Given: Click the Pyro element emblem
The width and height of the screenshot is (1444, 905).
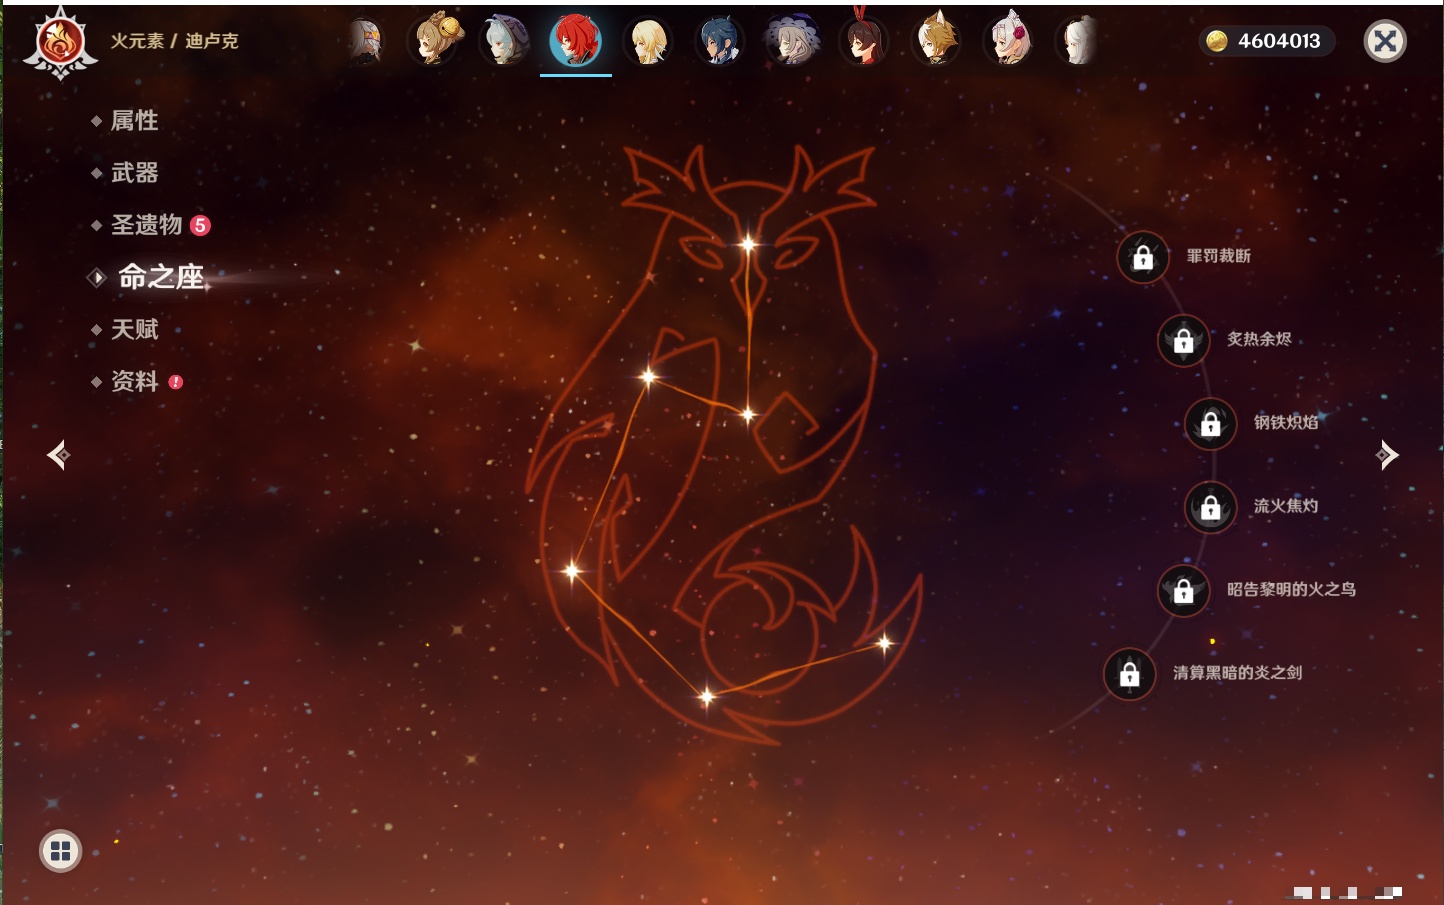Looking at the screenshot, I should click(x=60, y=43).
